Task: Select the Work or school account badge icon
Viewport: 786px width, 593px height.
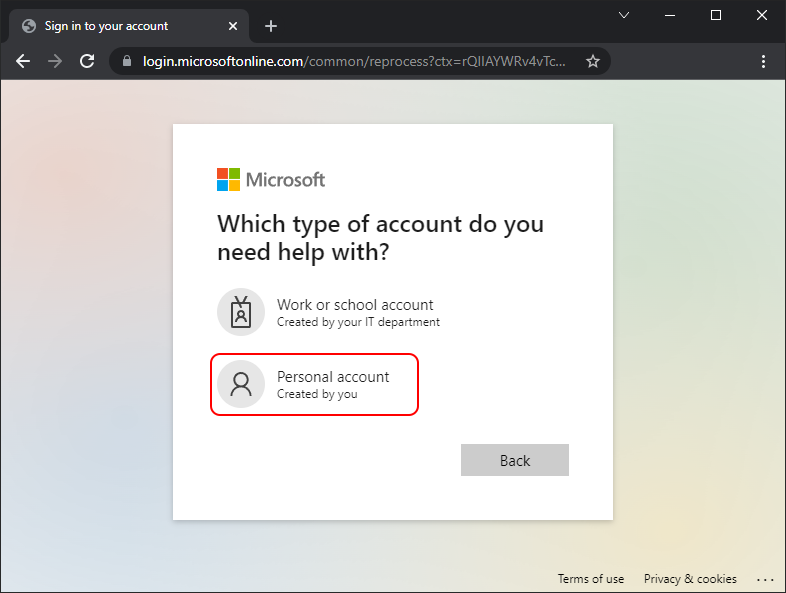Action: tap(240, 312)
